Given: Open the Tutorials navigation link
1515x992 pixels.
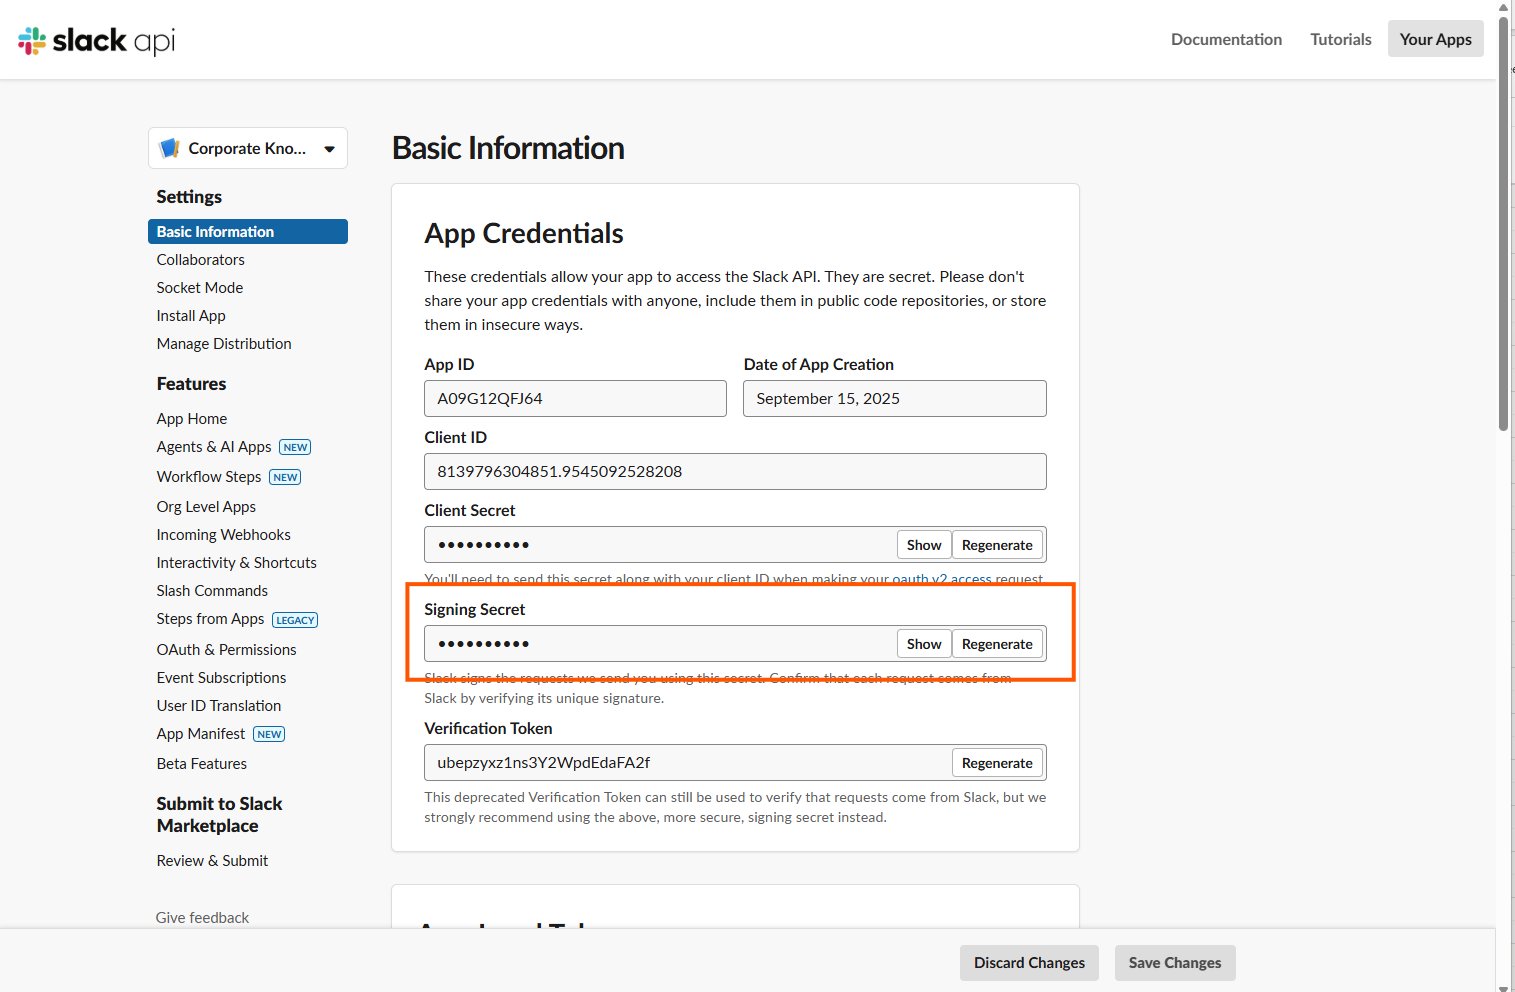Looking at the screenshot, I should pos(1340,39).
